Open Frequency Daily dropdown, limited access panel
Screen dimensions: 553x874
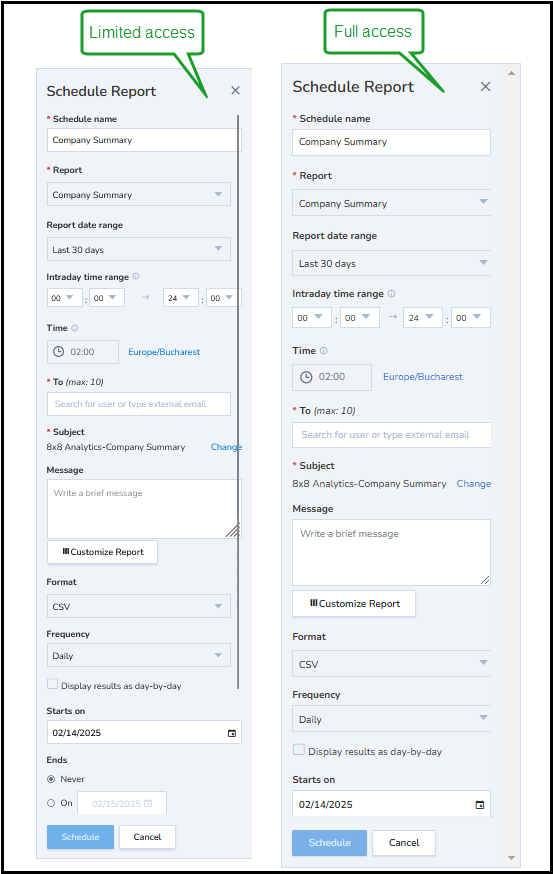(139, 656)
